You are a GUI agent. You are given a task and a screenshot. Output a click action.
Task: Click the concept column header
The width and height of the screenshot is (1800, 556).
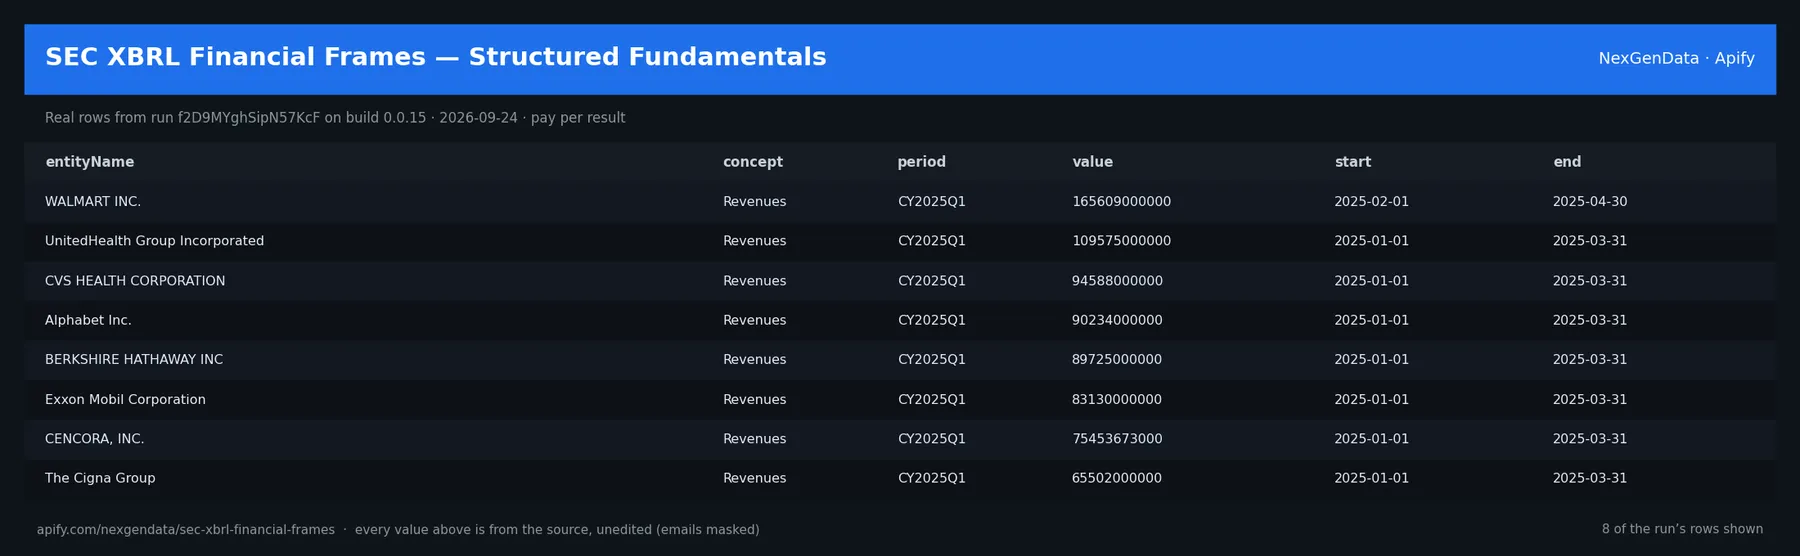pyautogui.click(x=752, y=162)
